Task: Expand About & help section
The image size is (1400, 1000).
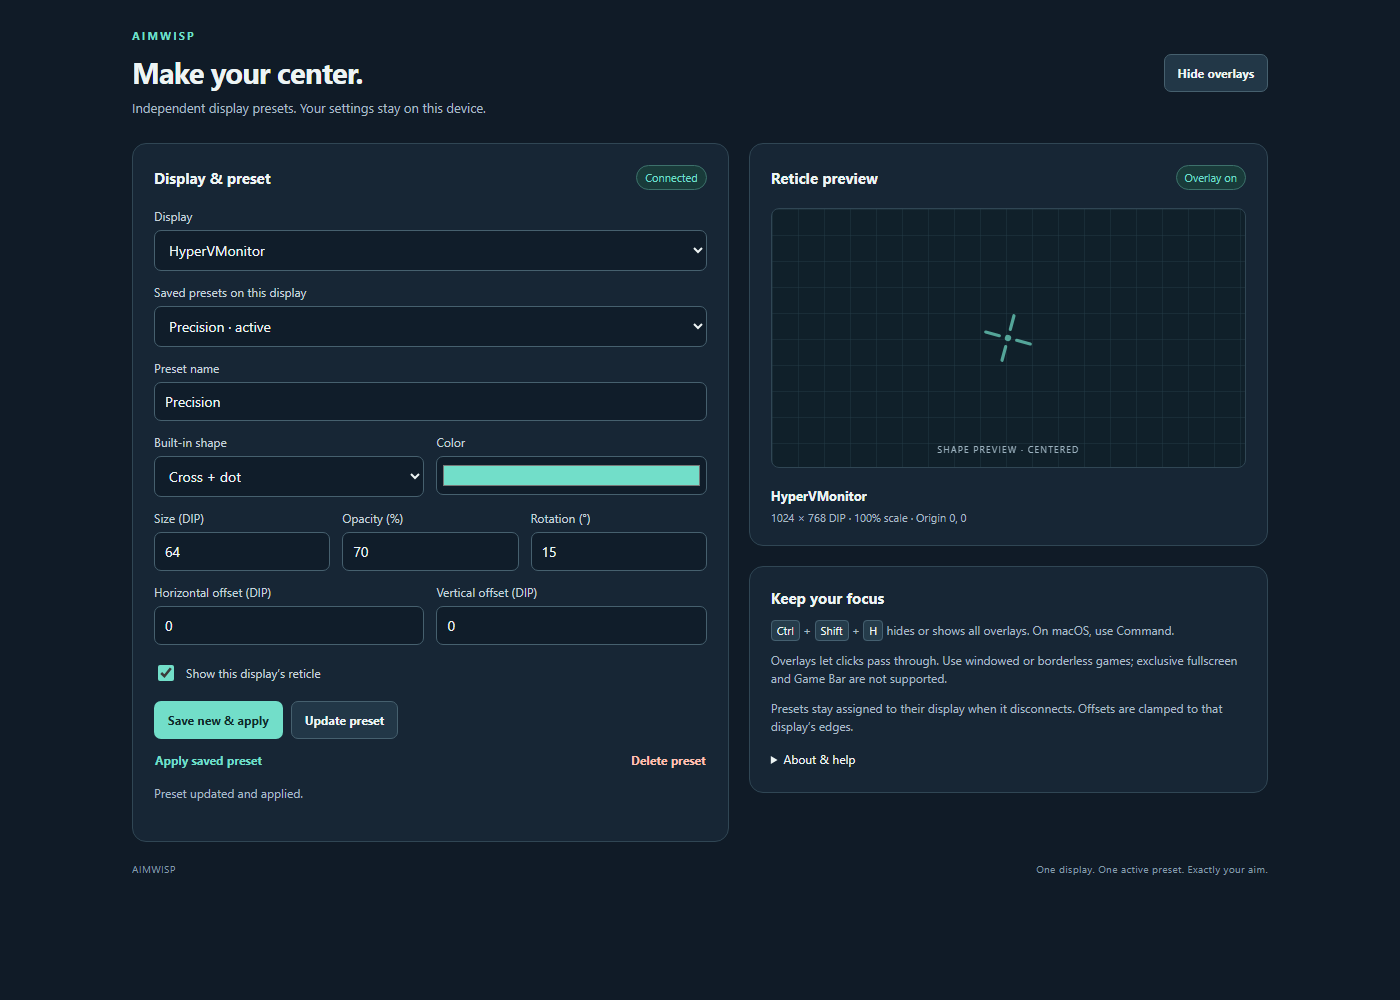Action: [x=813, y=760]
